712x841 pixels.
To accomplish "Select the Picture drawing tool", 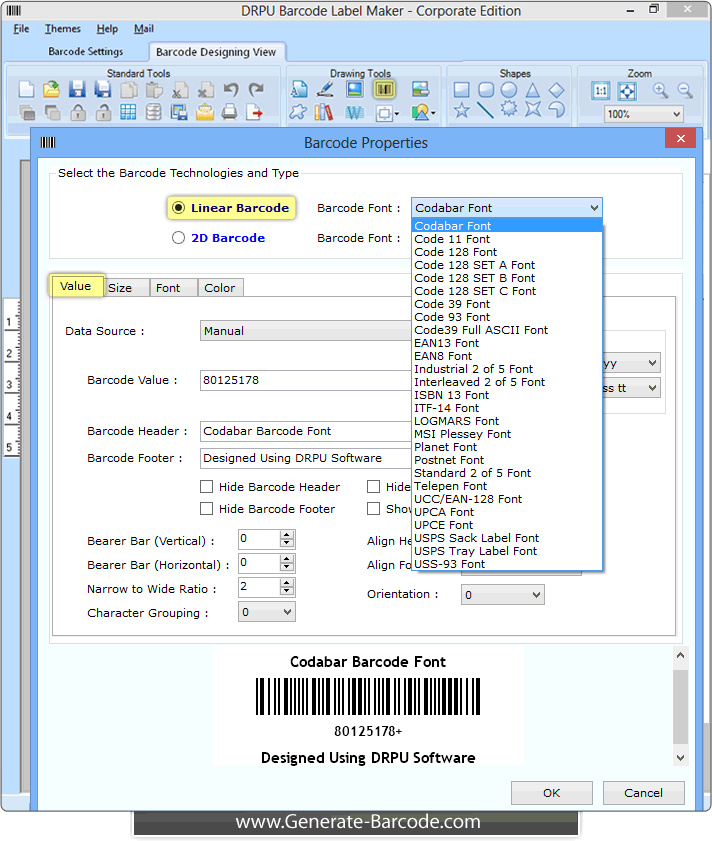I will [355, 89].
